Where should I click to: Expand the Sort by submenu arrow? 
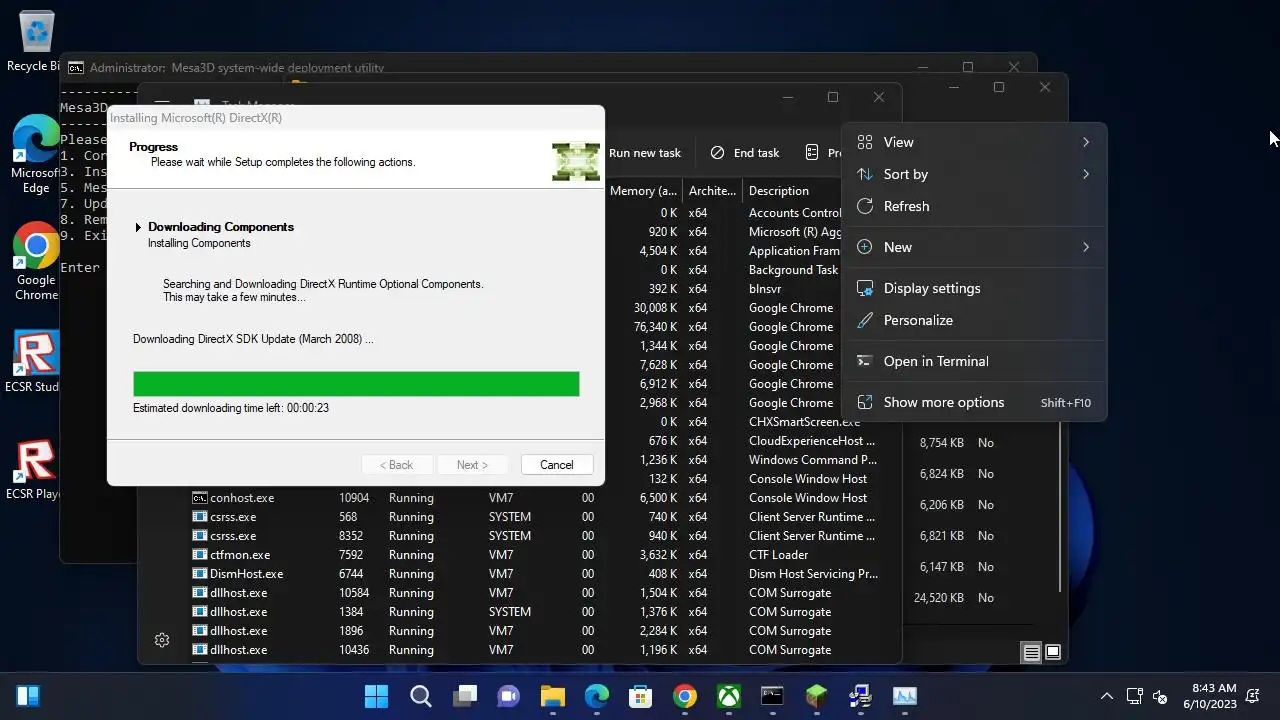(x=1086, y=174)
